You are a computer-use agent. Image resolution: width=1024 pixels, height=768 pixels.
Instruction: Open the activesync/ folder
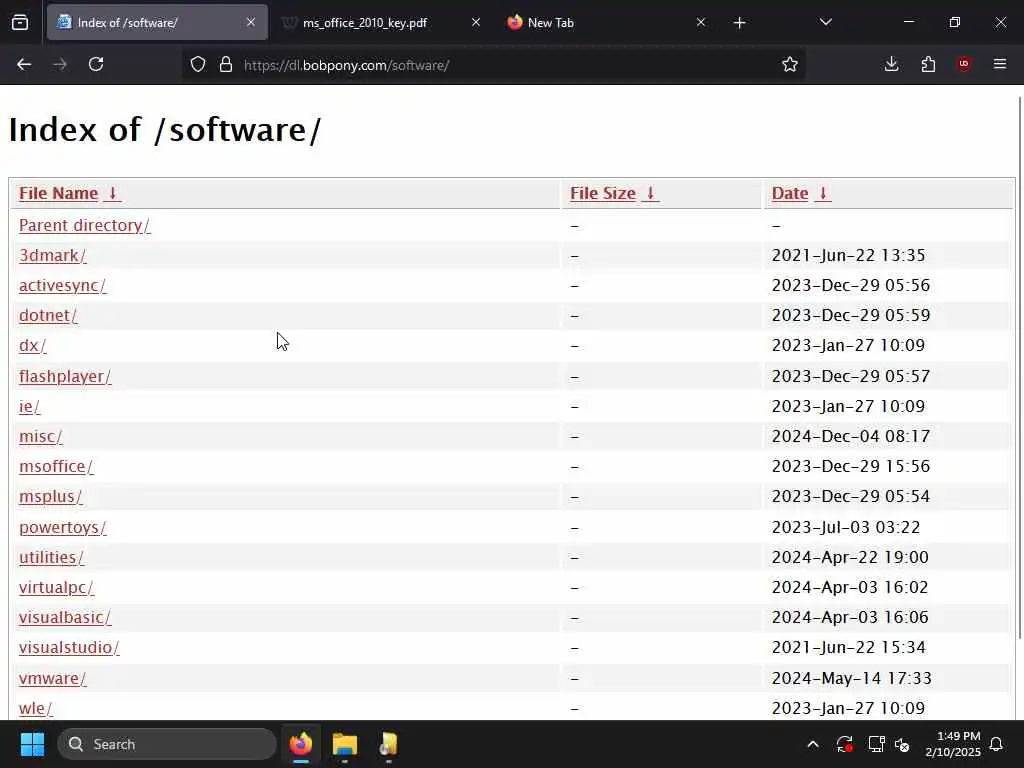point(63,285)
